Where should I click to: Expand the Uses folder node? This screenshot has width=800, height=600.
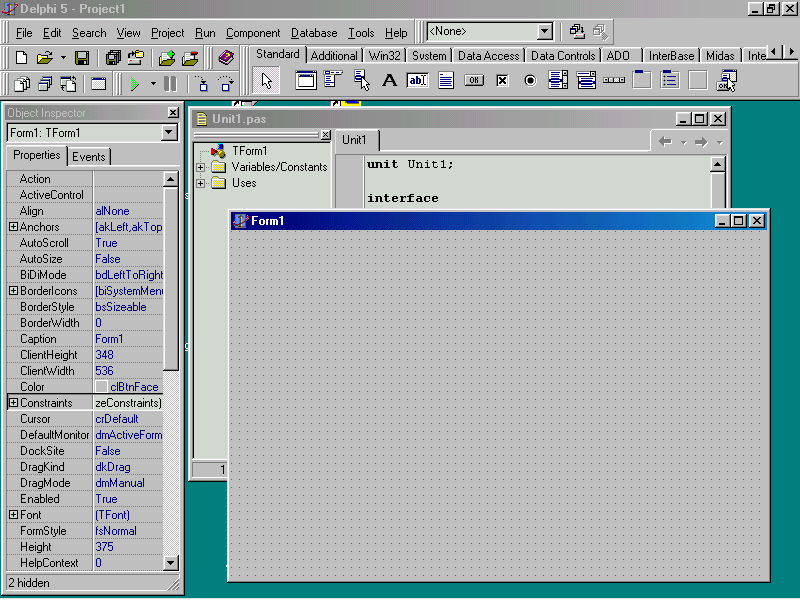(201, 183)
